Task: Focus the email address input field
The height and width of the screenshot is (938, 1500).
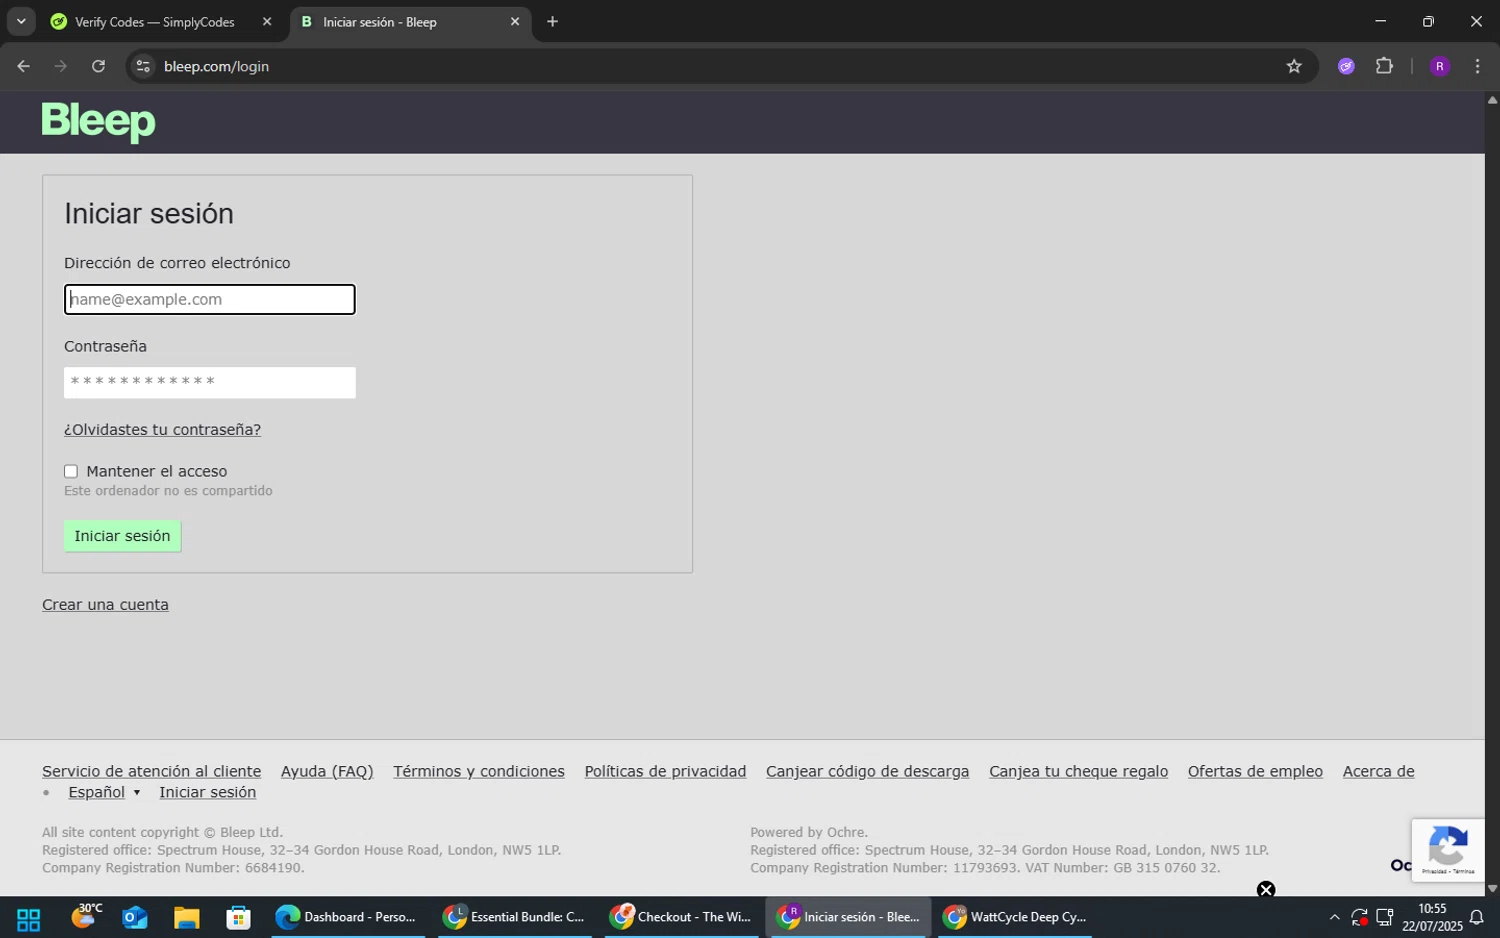Action: click(x=210, y=299)
